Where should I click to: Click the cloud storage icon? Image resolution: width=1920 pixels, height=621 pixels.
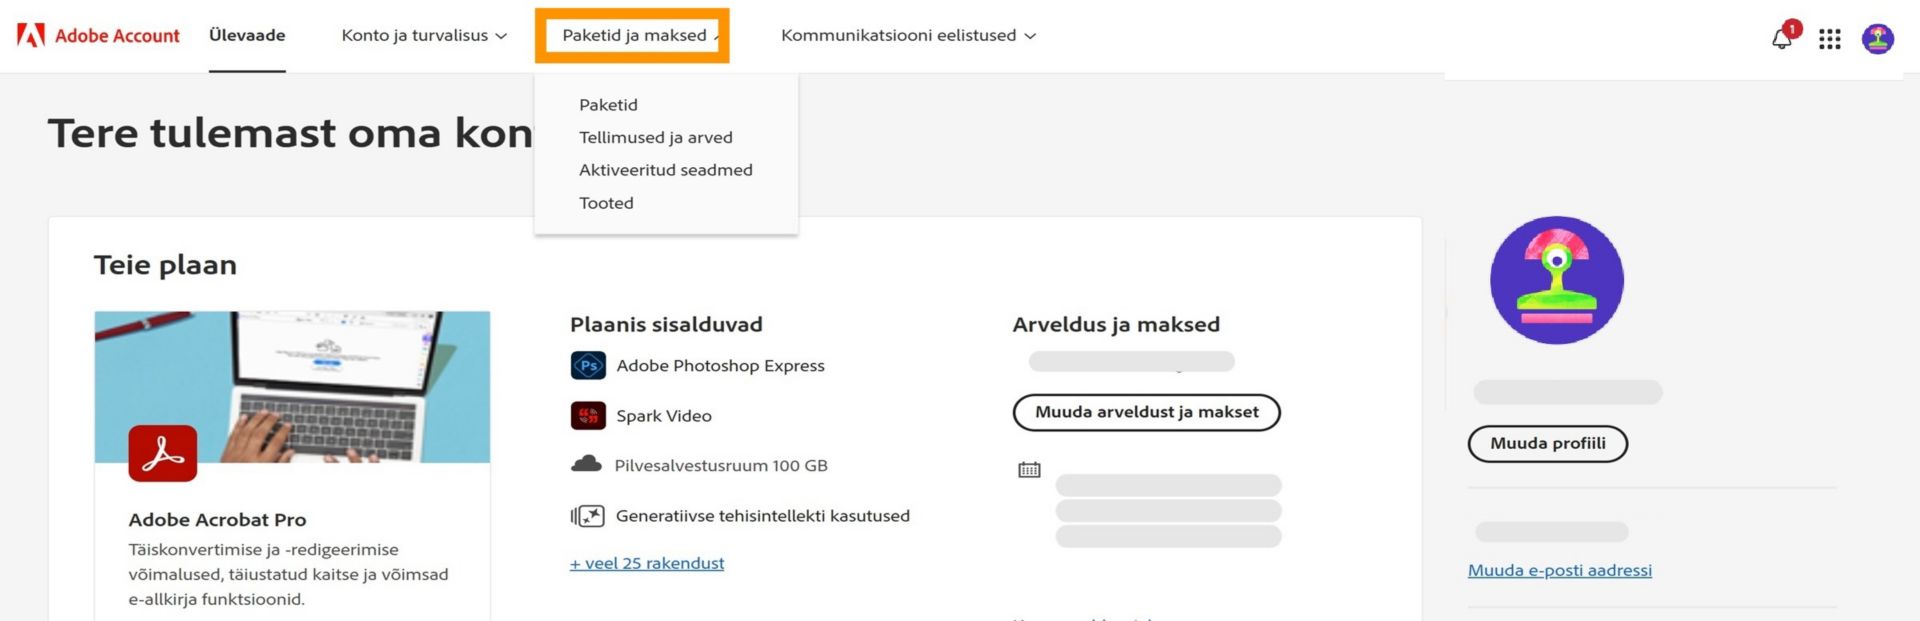pyautogui.click(x=586, y=465)
